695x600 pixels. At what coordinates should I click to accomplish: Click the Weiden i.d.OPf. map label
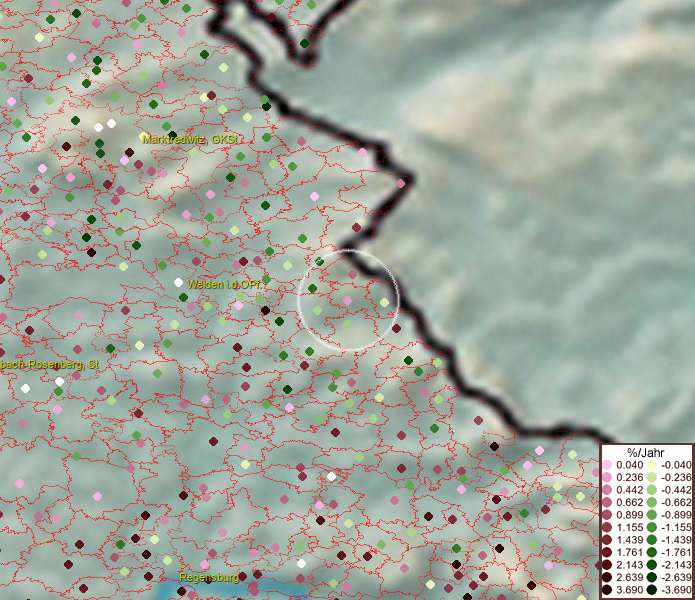225,284
